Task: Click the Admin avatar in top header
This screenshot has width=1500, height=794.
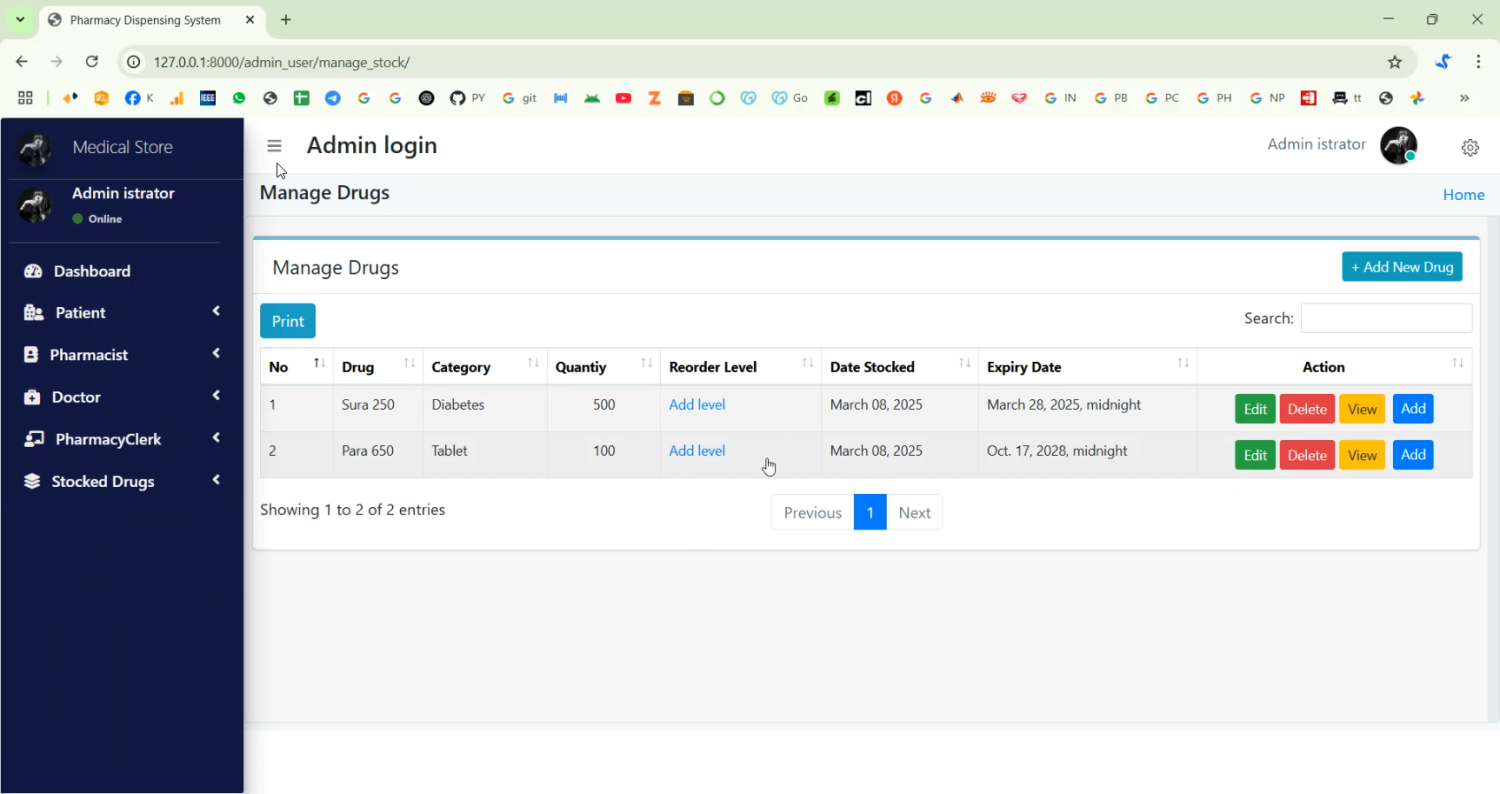Action: [x=1398, y=146]
